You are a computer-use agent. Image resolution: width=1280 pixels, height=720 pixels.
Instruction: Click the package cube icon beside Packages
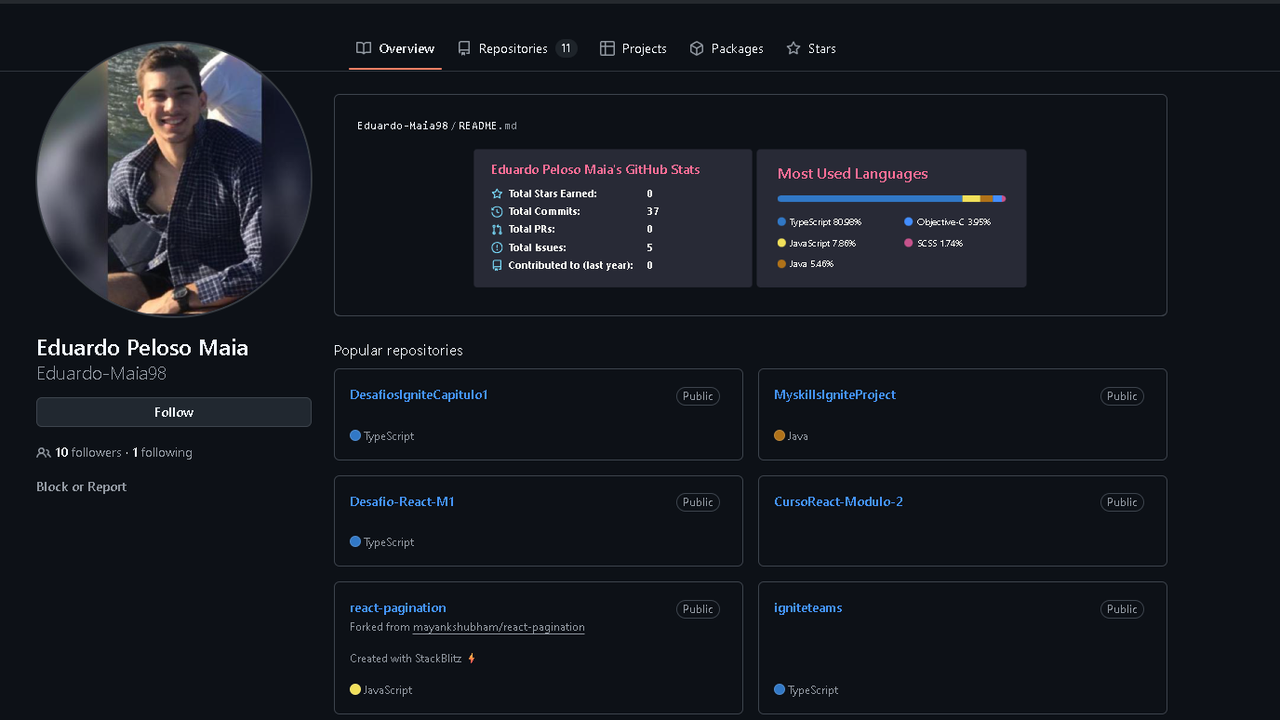(x=697, y=48)
